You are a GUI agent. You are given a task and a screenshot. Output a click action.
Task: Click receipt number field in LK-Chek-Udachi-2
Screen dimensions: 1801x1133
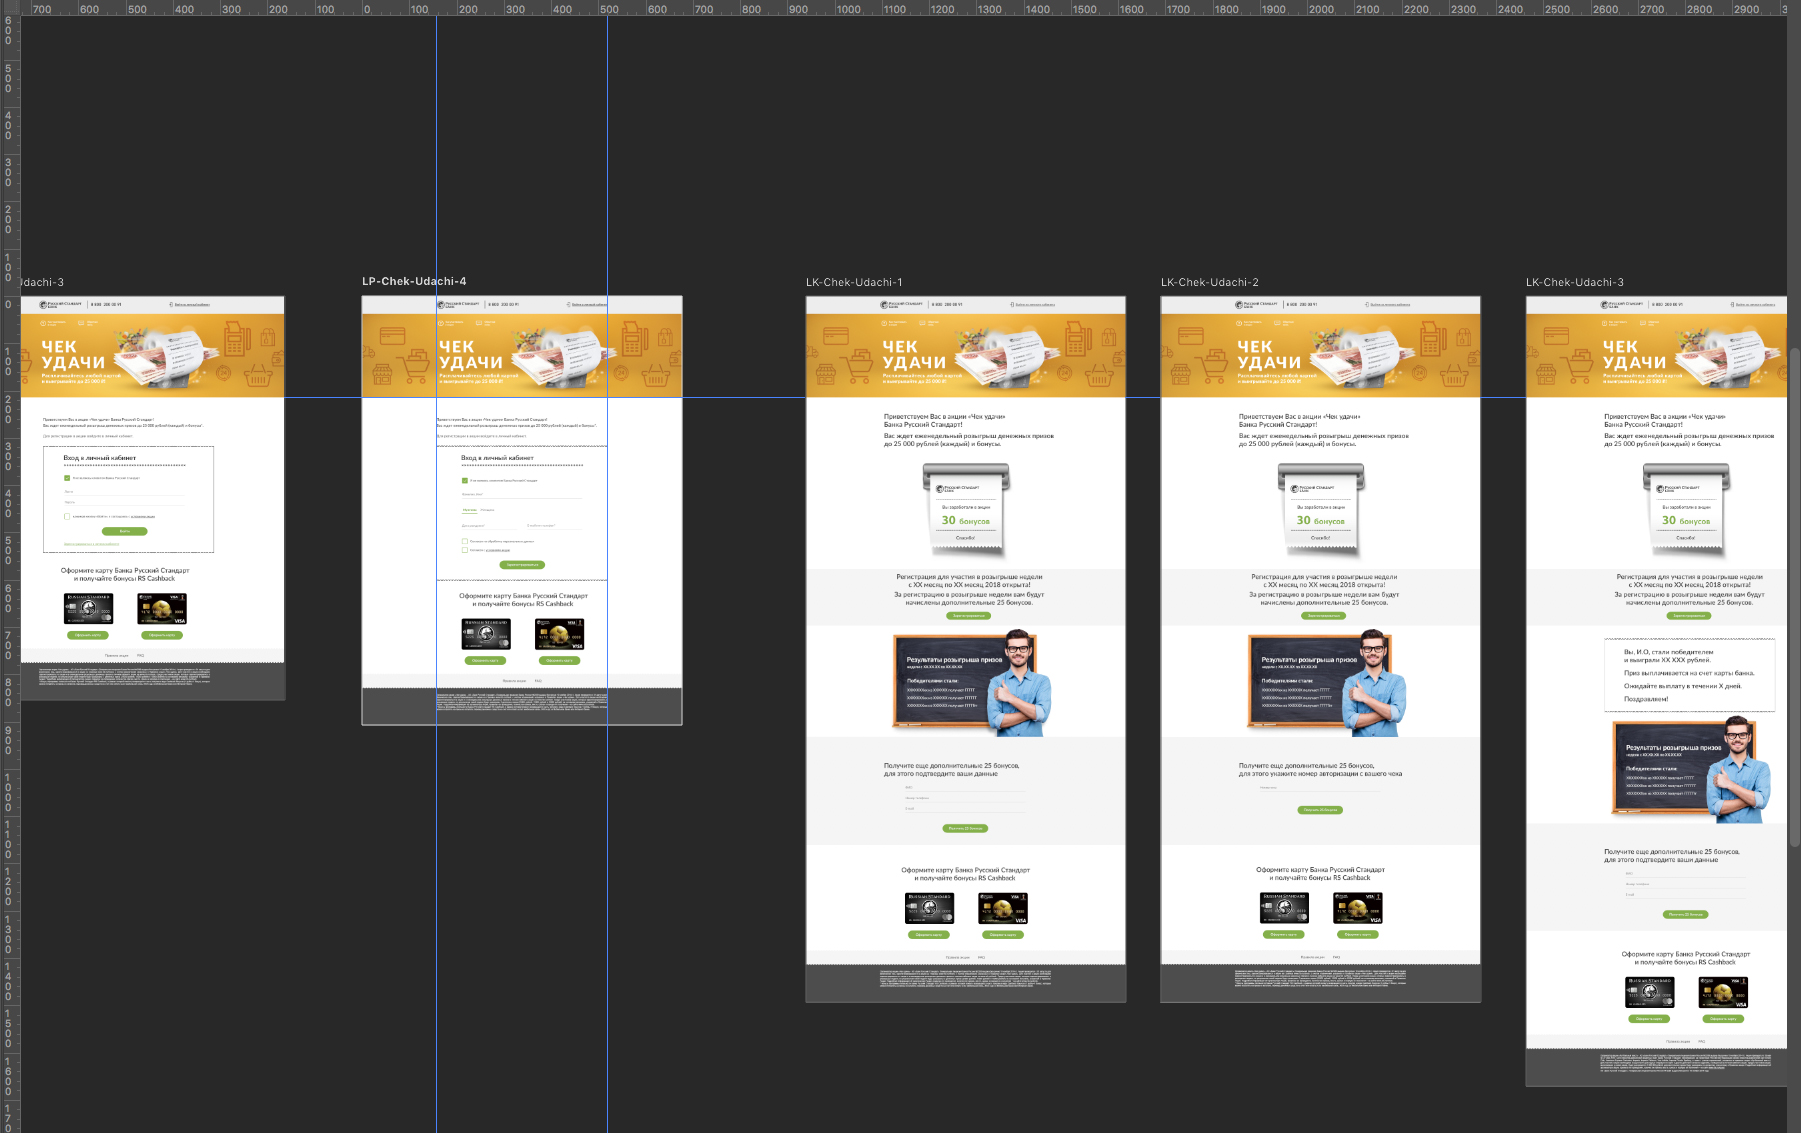1320,788
